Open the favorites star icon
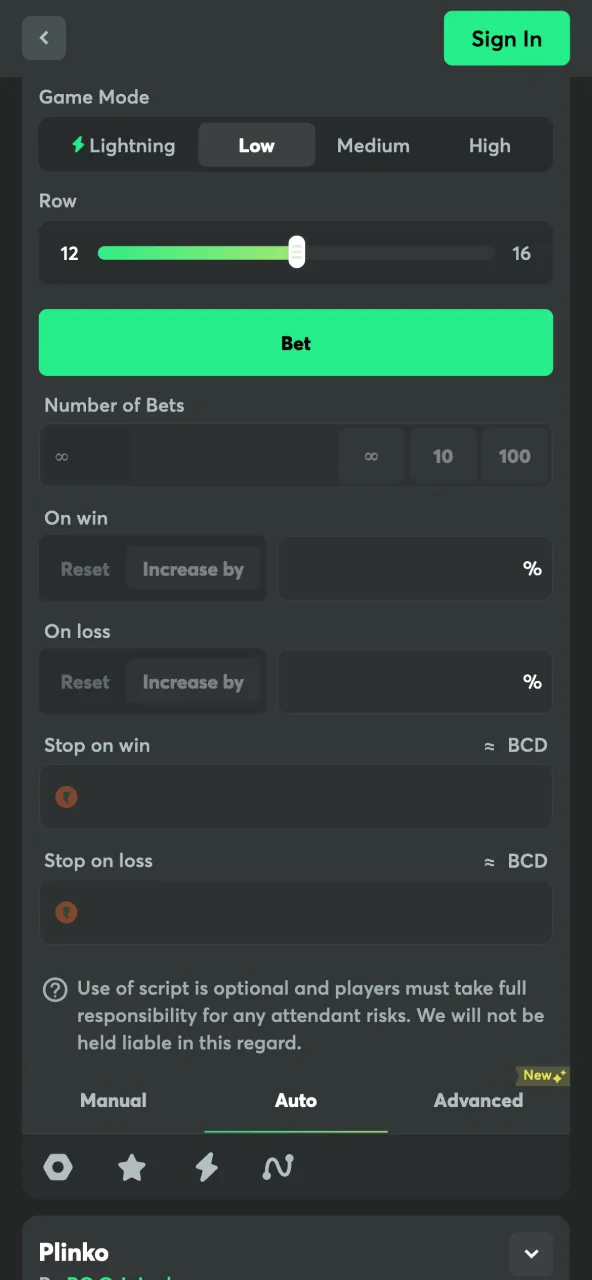The image size is (592, 1280). coord(131,1167)
